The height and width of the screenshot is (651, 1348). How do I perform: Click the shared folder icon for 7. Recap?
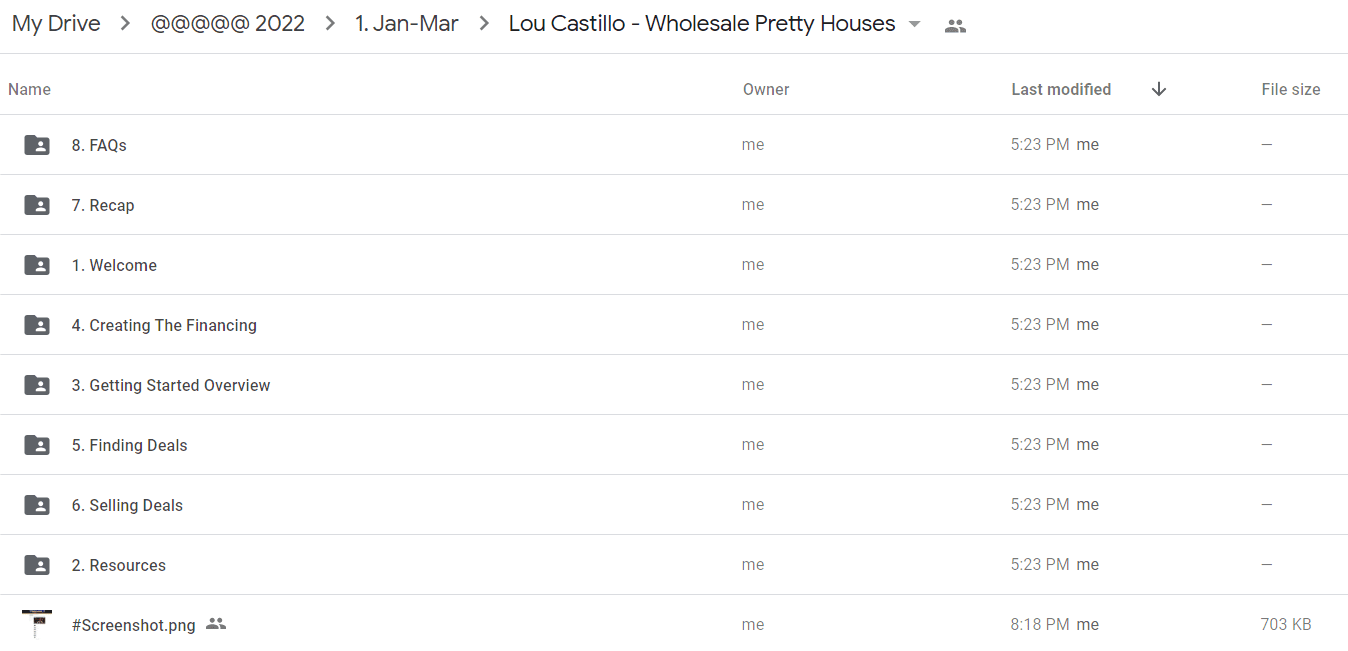(37, 205)
